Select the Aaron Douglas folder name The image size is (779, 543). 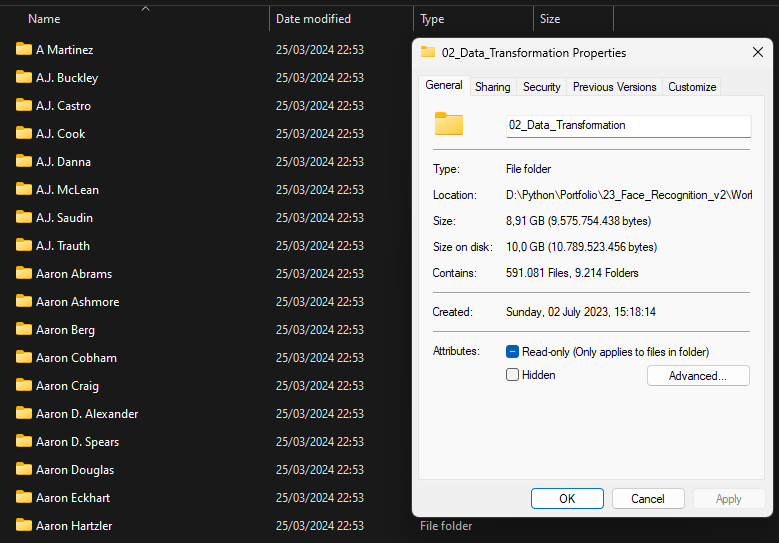tap(75, 470)
